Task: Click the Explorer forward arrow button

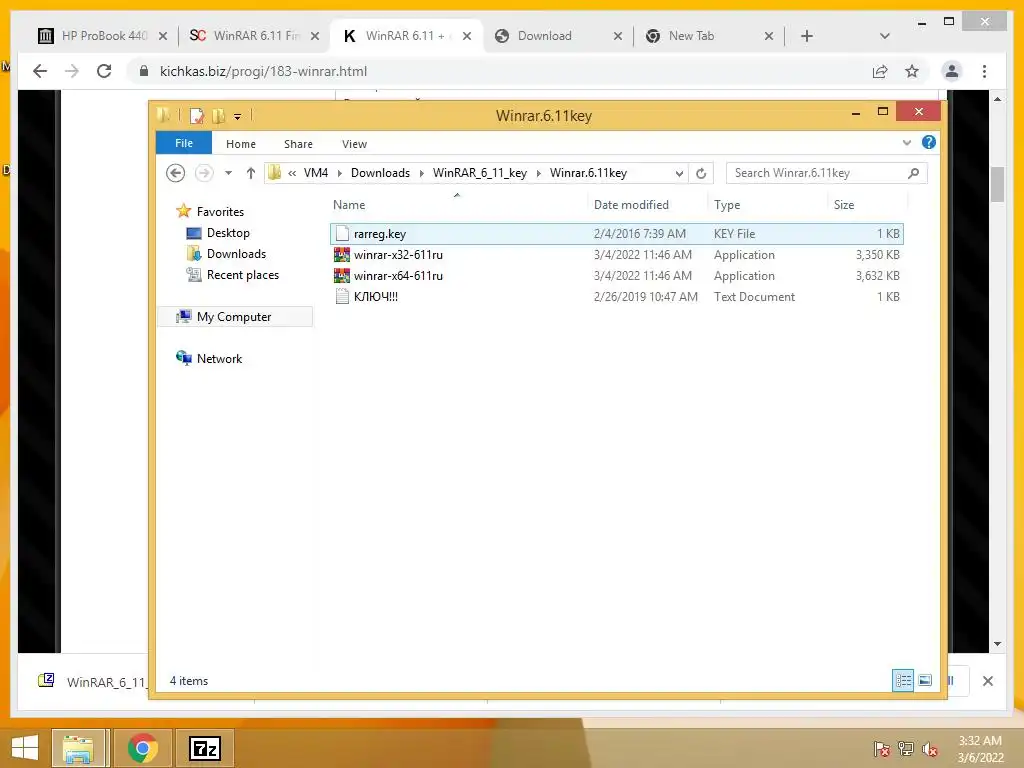Action: point(204,173)
